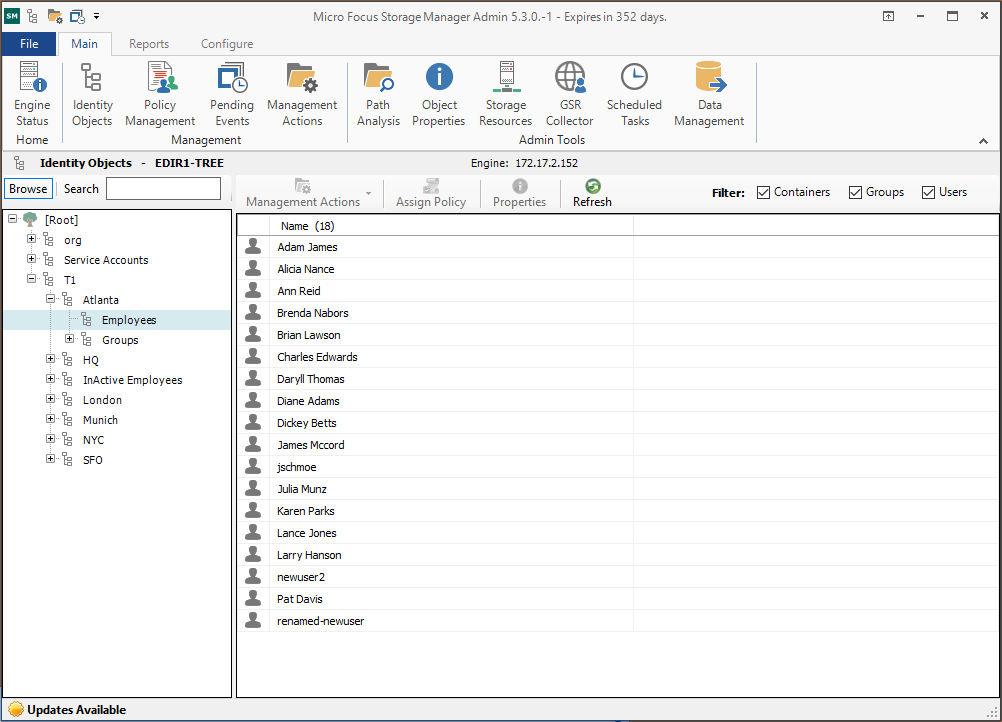Open Pending Events in the ribbon
The image size is (1002, 722).
click(x=232, y=94)
